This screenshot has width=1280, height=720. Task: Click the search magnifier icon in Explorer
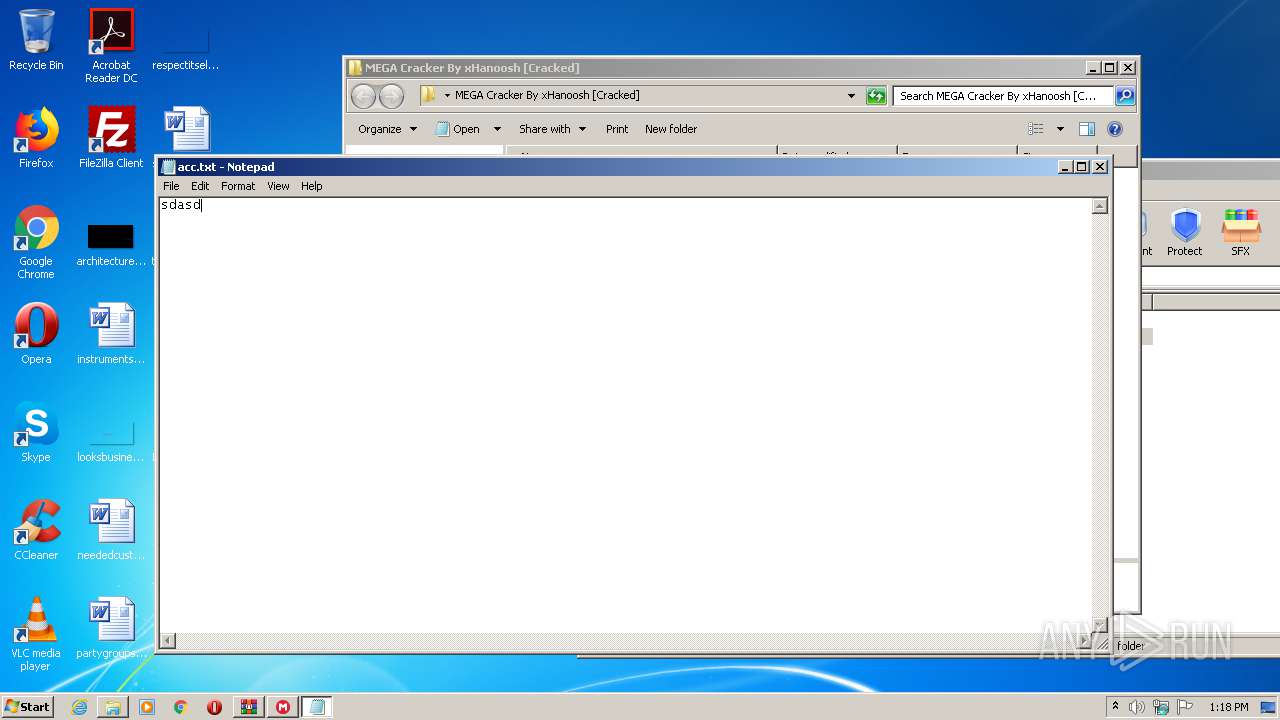tap(1125, 96)
